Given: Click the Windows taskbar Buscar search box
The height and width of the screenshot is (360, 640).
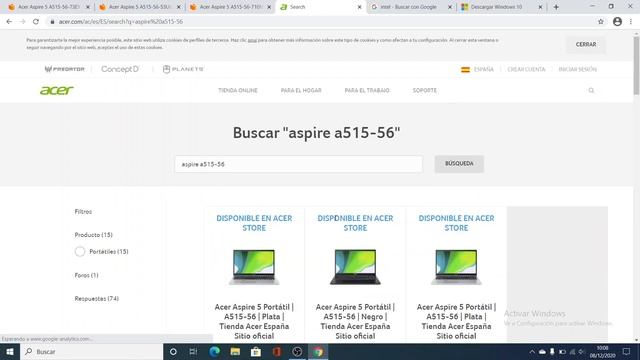Looking at the screenshot, I should coord(91,351).
